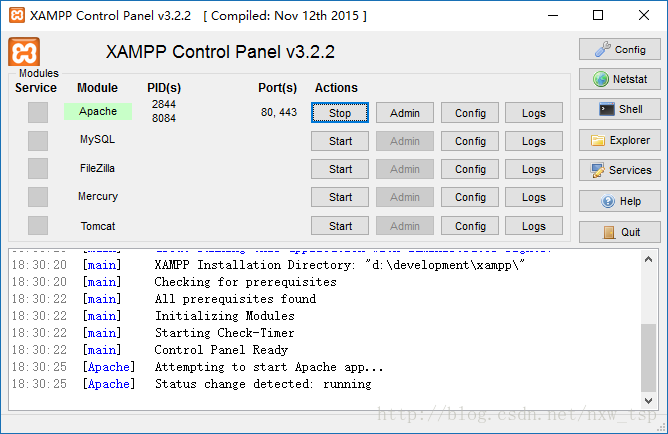Toggle the Apache service checkbox
The image size is (668, 434).
click(x=38, y=112)
